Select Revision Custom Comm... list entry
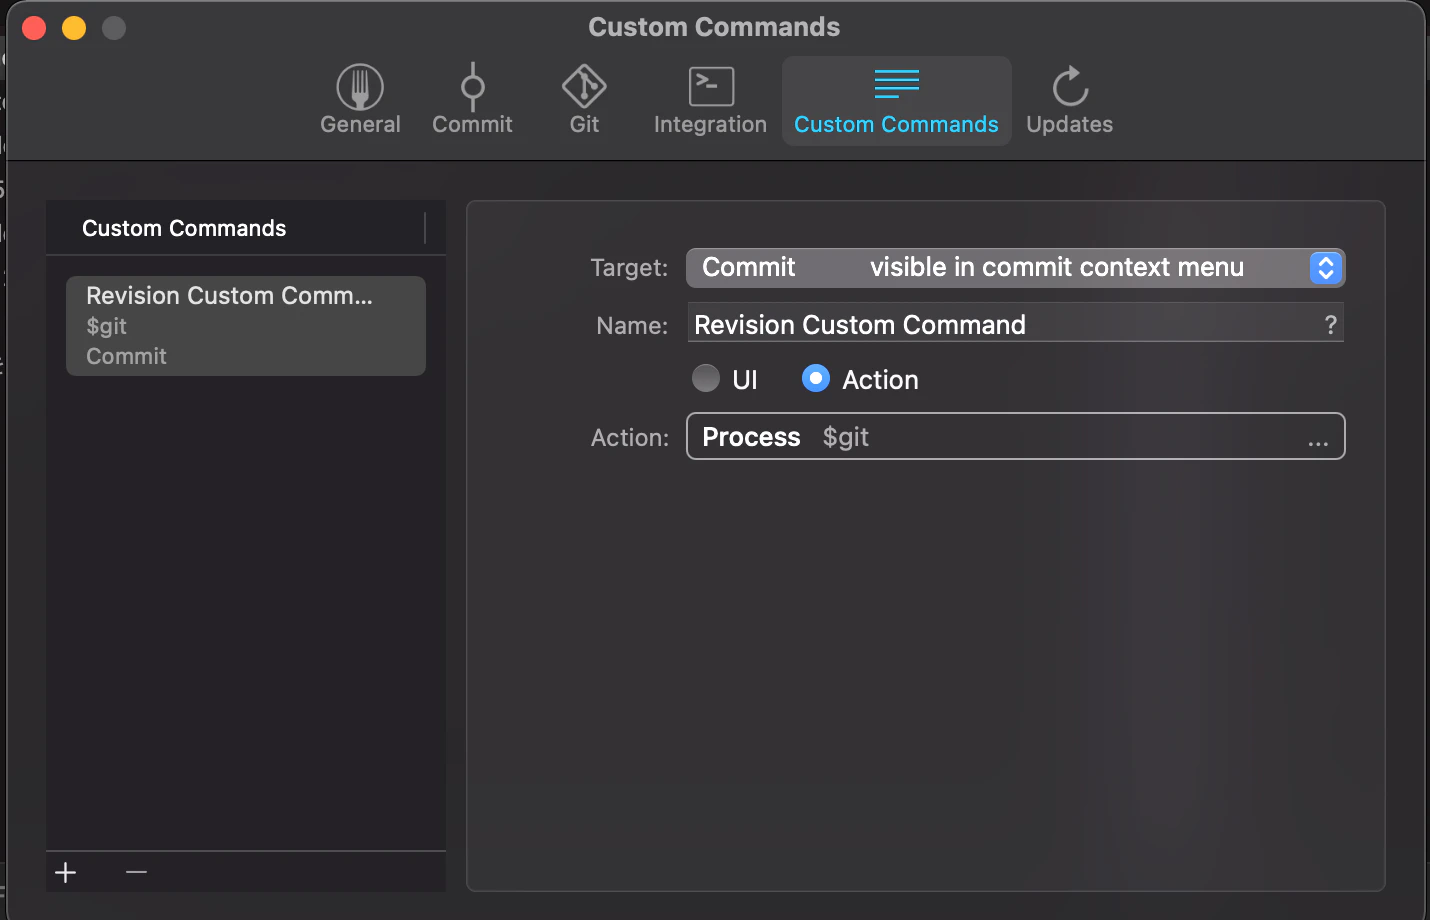 tap(246, 326)
